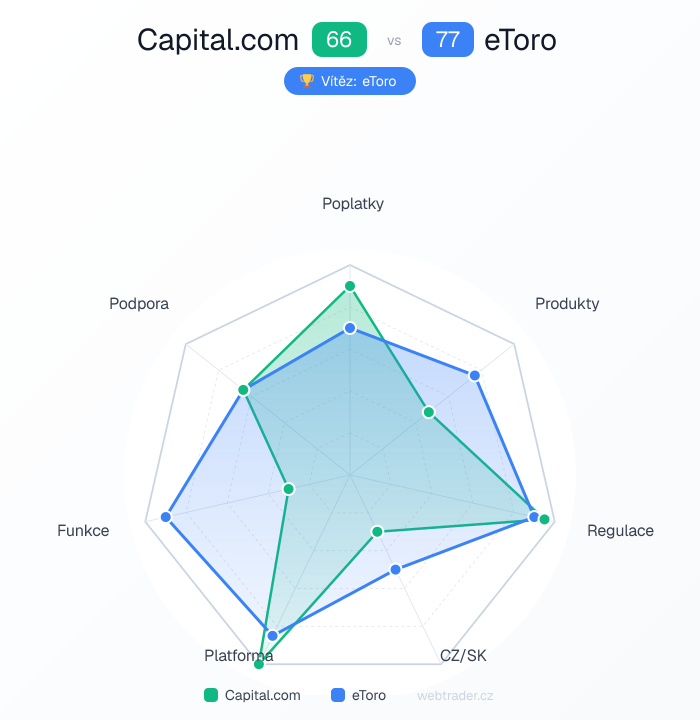Click the Regulace axis label
Image resolution: width=700 pixels, height=720 pixels.
click(620, 530)
